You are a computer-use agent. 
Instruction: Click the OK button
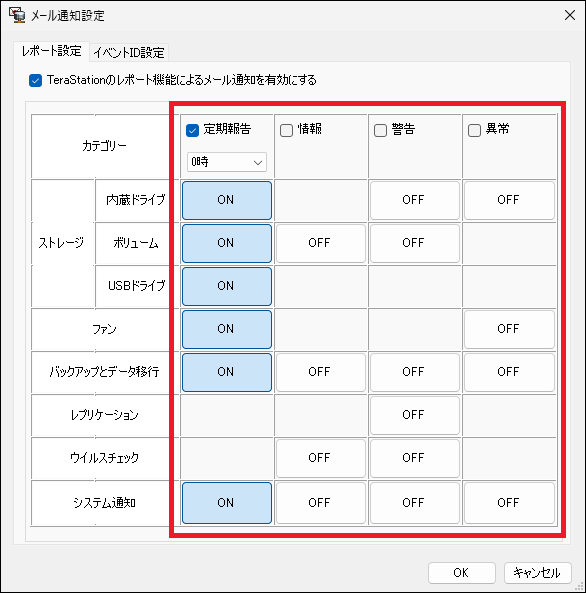[x=462, y=573]
